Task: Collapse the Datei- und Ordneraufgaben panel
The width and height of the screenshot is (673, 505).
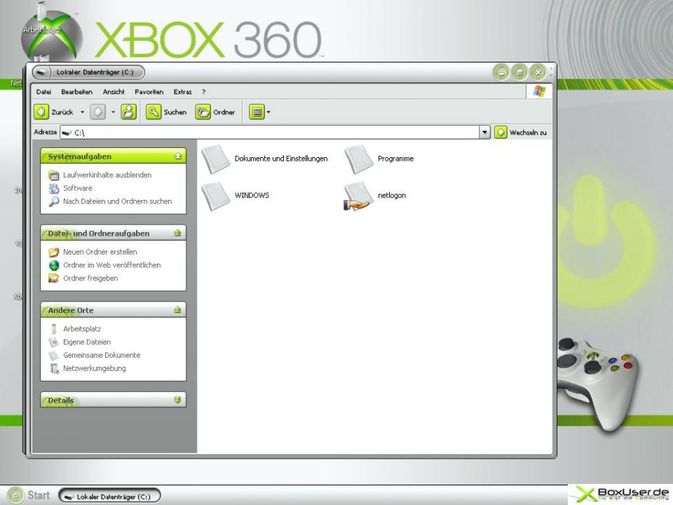Action: click(x=178, y=233)
